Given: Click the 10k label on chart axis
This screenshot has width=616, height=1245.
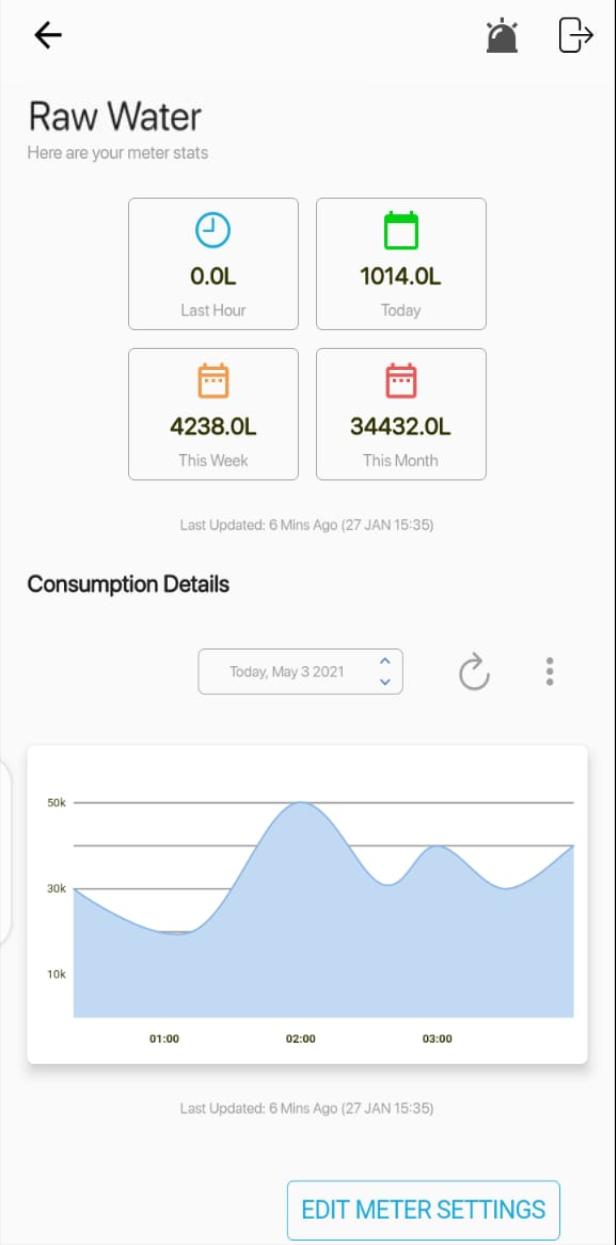Looking at the screenshot, I should (x=56, y=974).
